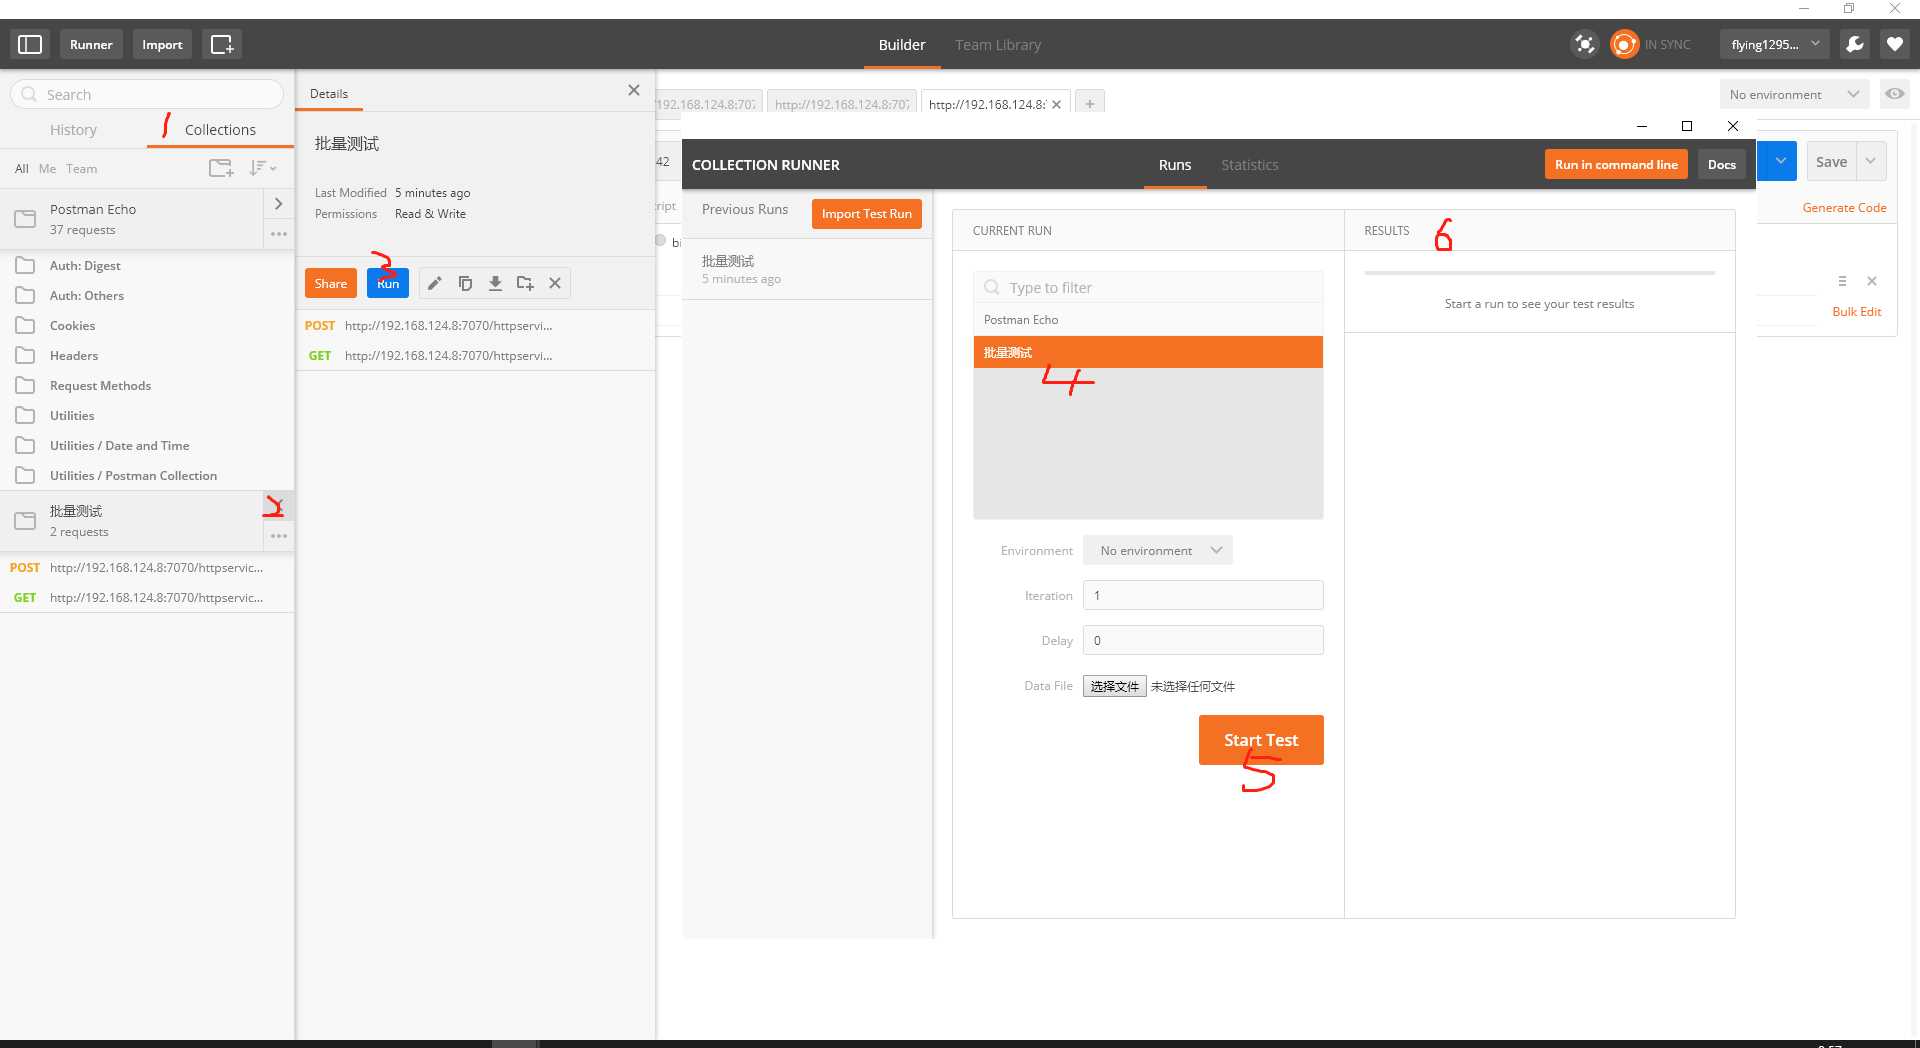Delete the collection with the X icon in toolbar
The image size is (1920, 1048).
click(x=555, y=283)
